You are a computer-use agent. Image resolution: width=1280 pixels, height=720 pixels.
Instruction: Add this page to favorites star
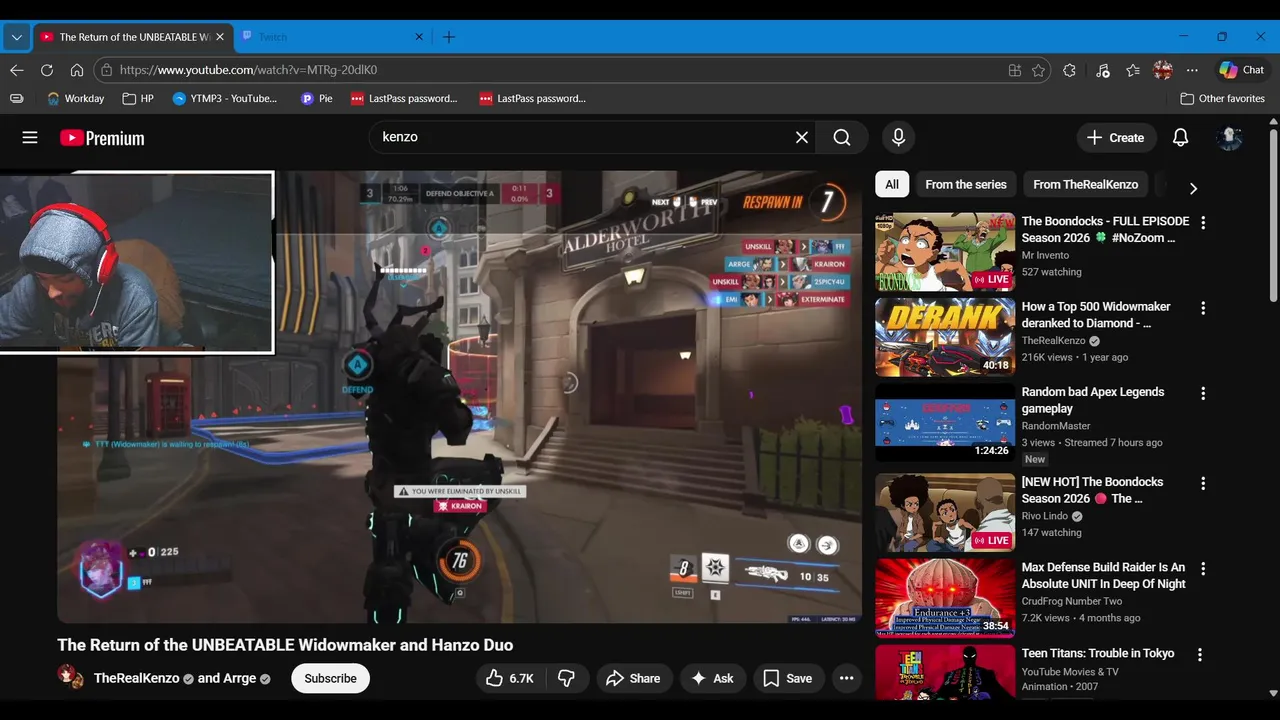[1039, 70]
